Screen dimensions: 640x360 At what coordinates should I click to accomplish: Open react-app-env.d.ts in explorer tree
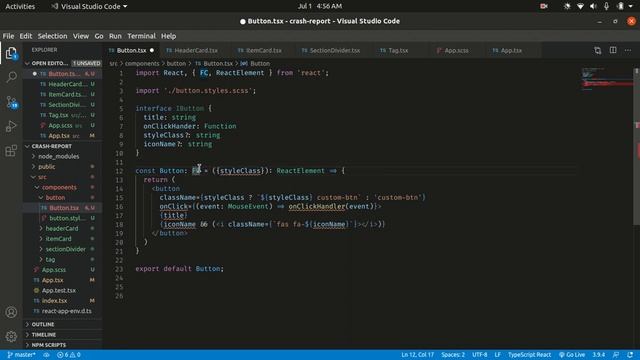(62, 311)
